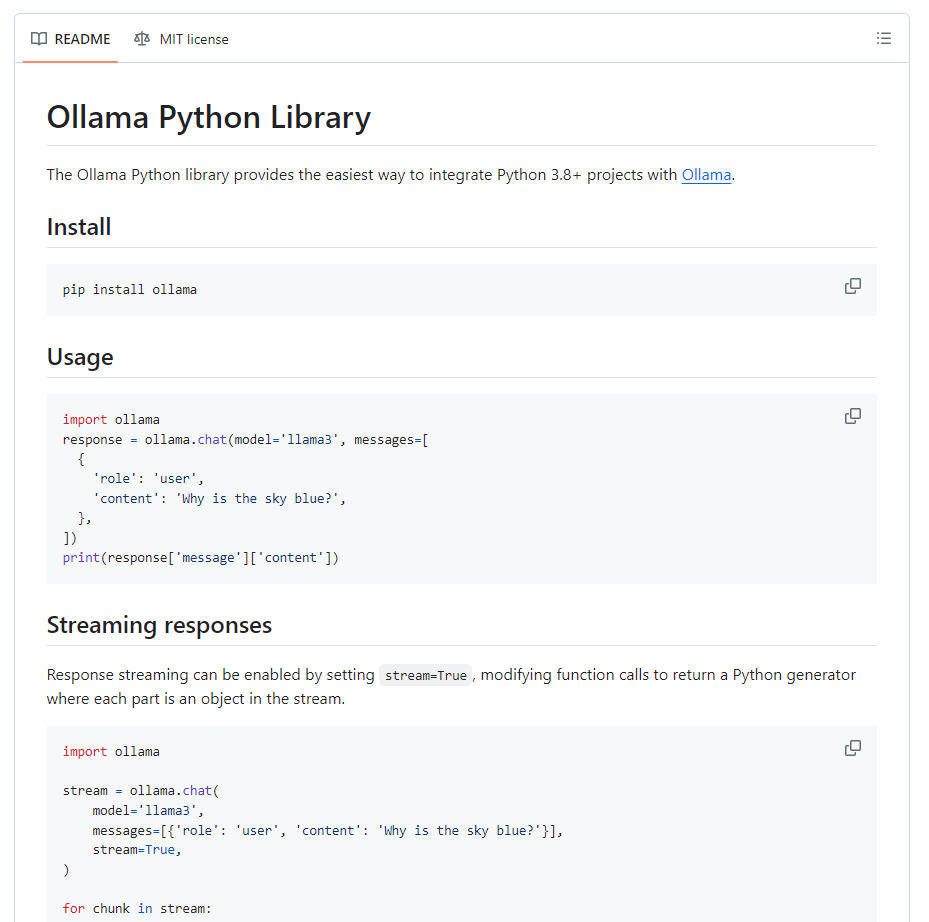The image size is (929, 922).
Task: Click the pip install ollama code text
Action: (130, 290)
